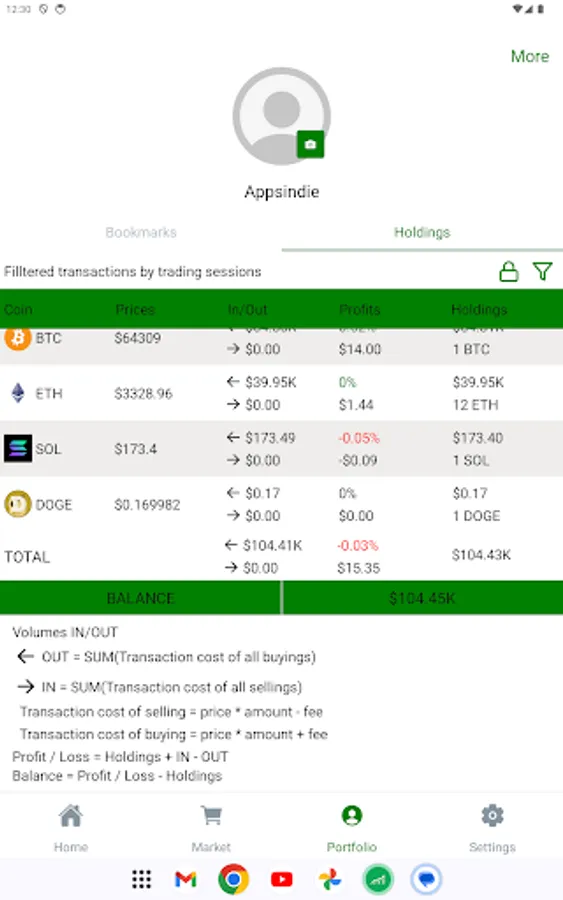The width and height of the screenshot is (563, 900).
Task: Open Settings gear in bottom navigation
Action: (492, 816)
